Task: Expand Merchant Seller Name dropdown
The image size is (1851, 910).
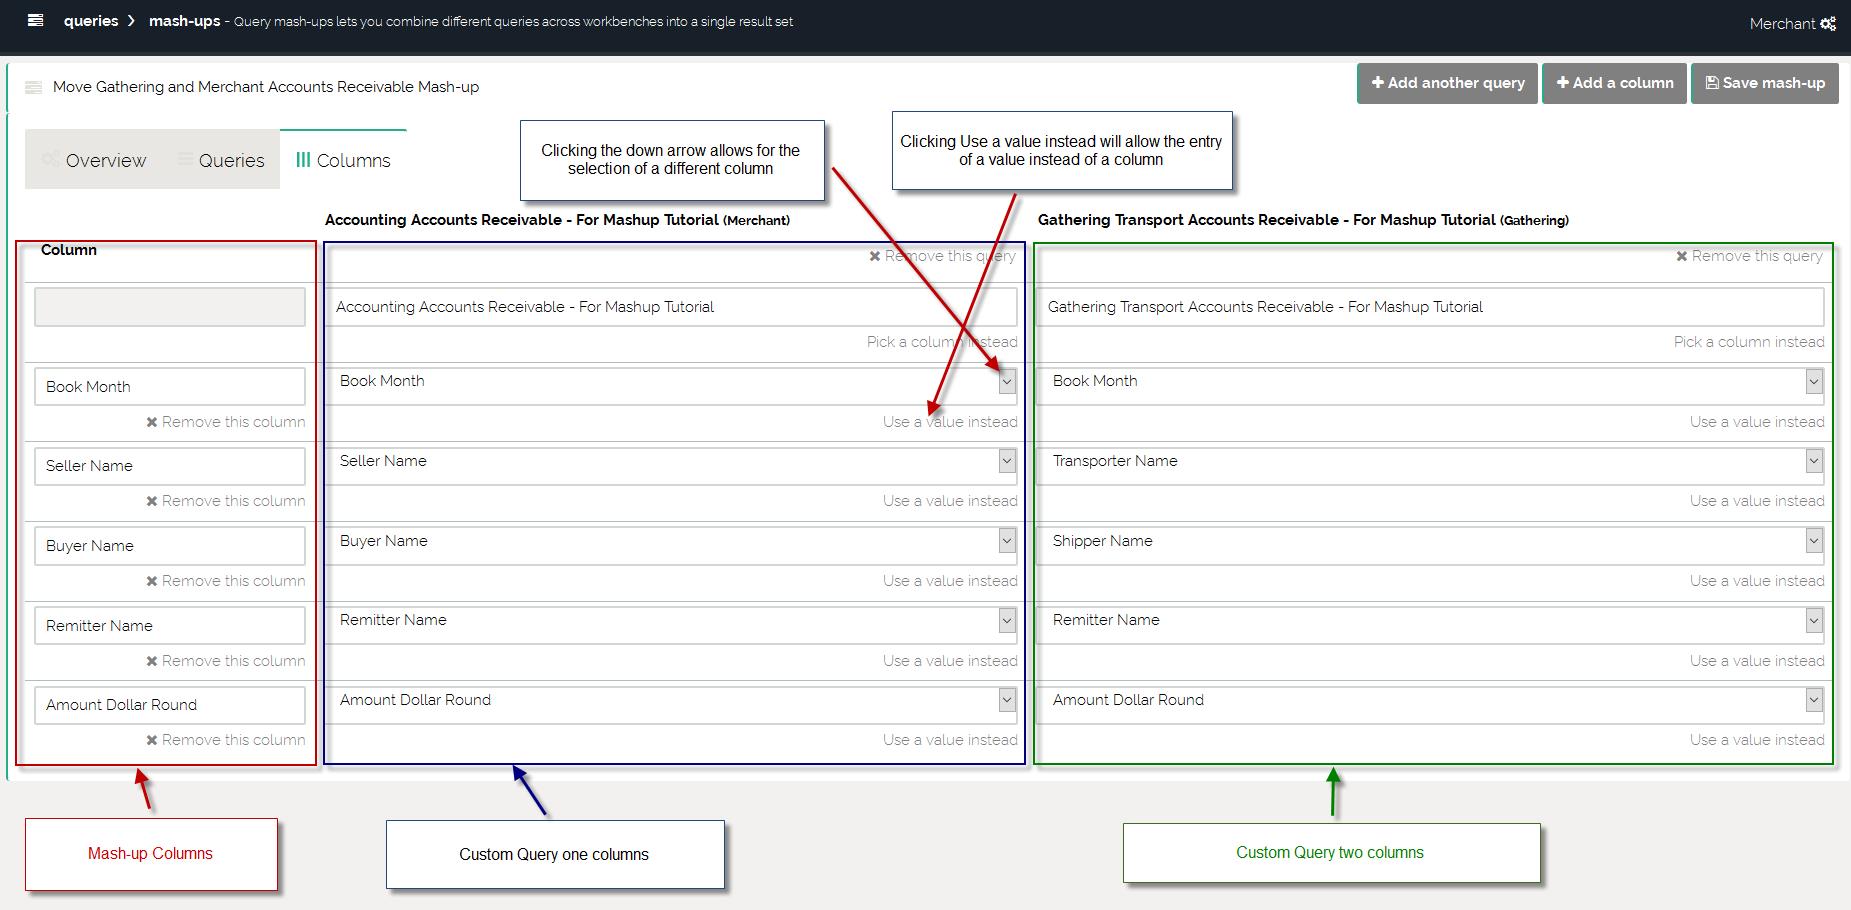Action: pyautogui.click(x=1007, y=461)
